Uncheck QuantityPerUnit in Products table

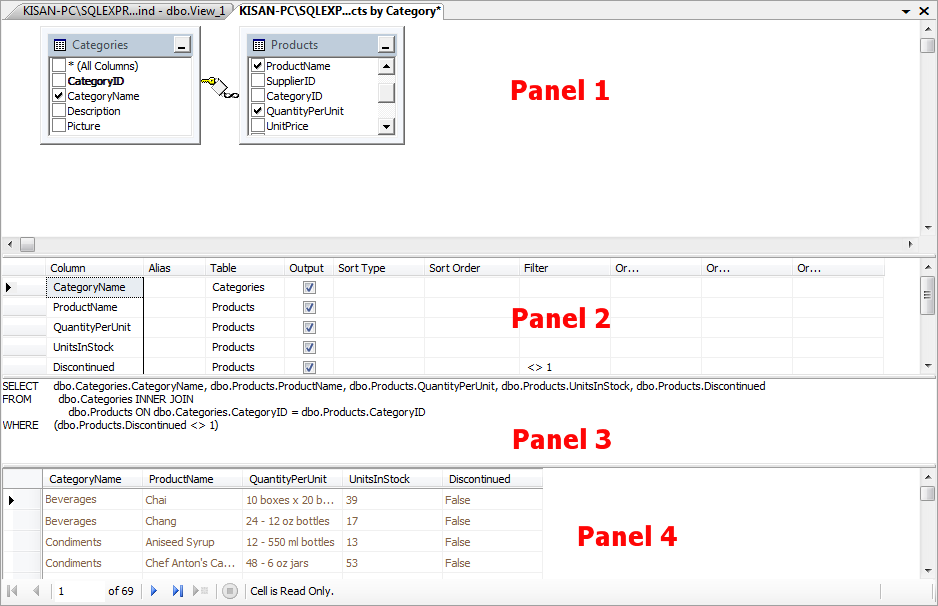pos(258,110)
